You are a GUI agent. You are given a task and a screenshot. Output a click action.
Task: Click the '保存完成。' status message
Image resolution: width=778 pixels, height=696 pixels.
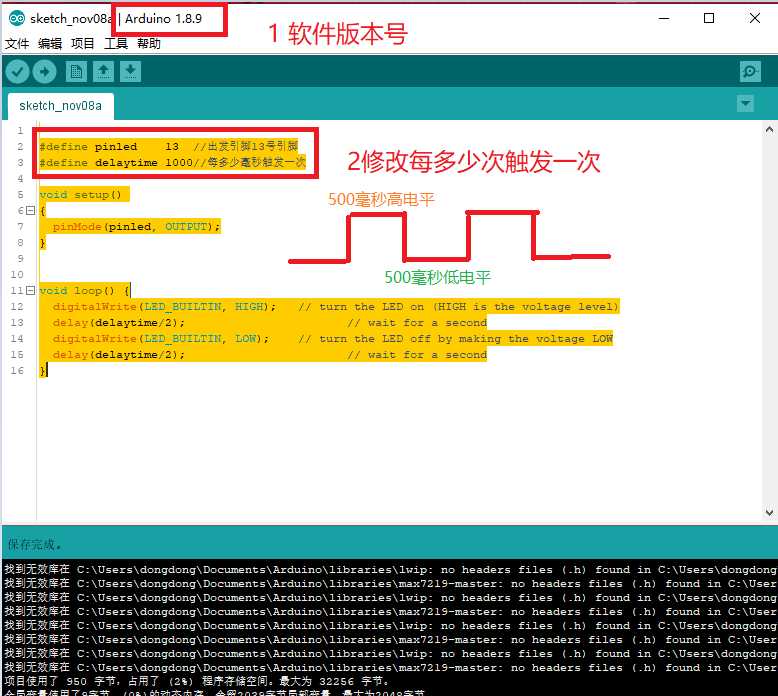pyautogui.click(x=35, y=545)
